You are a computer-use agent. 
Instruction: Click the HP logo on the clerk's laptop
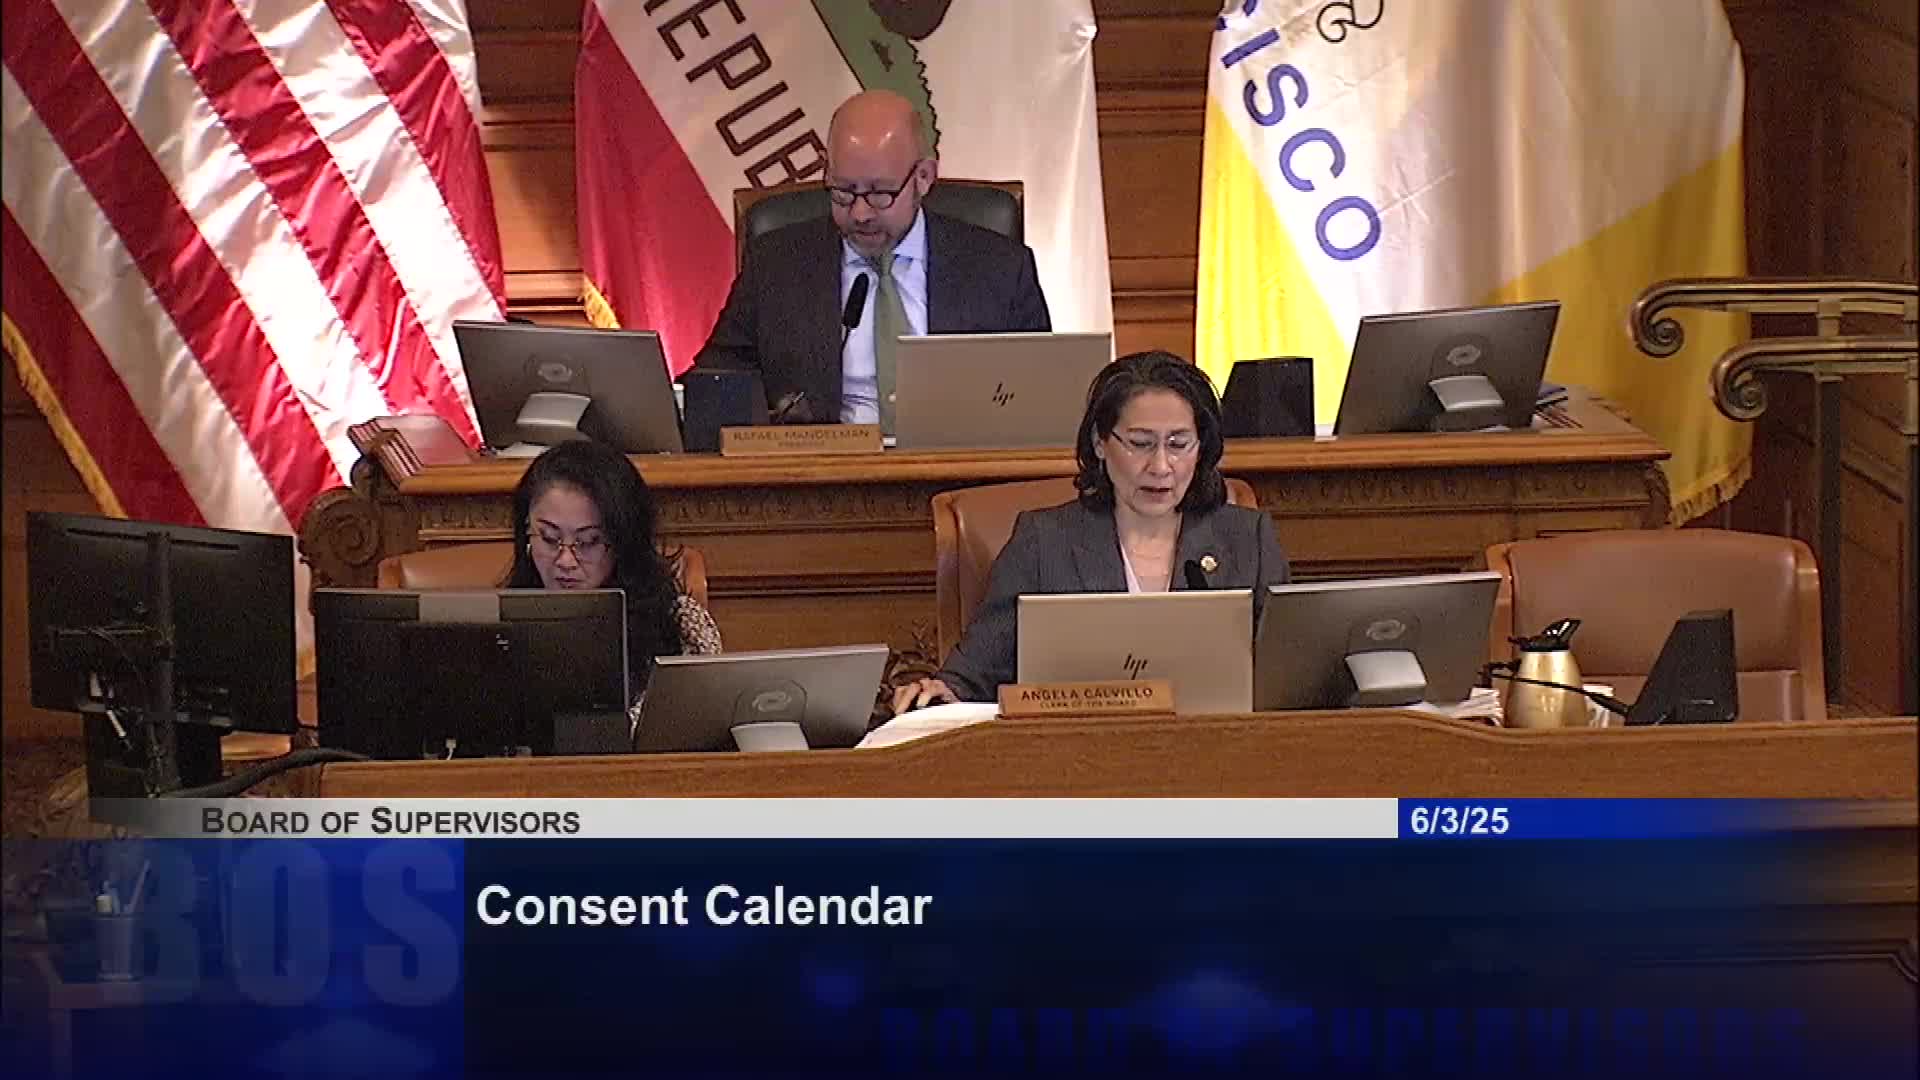pyautogui.click(x=1134, y=664)
